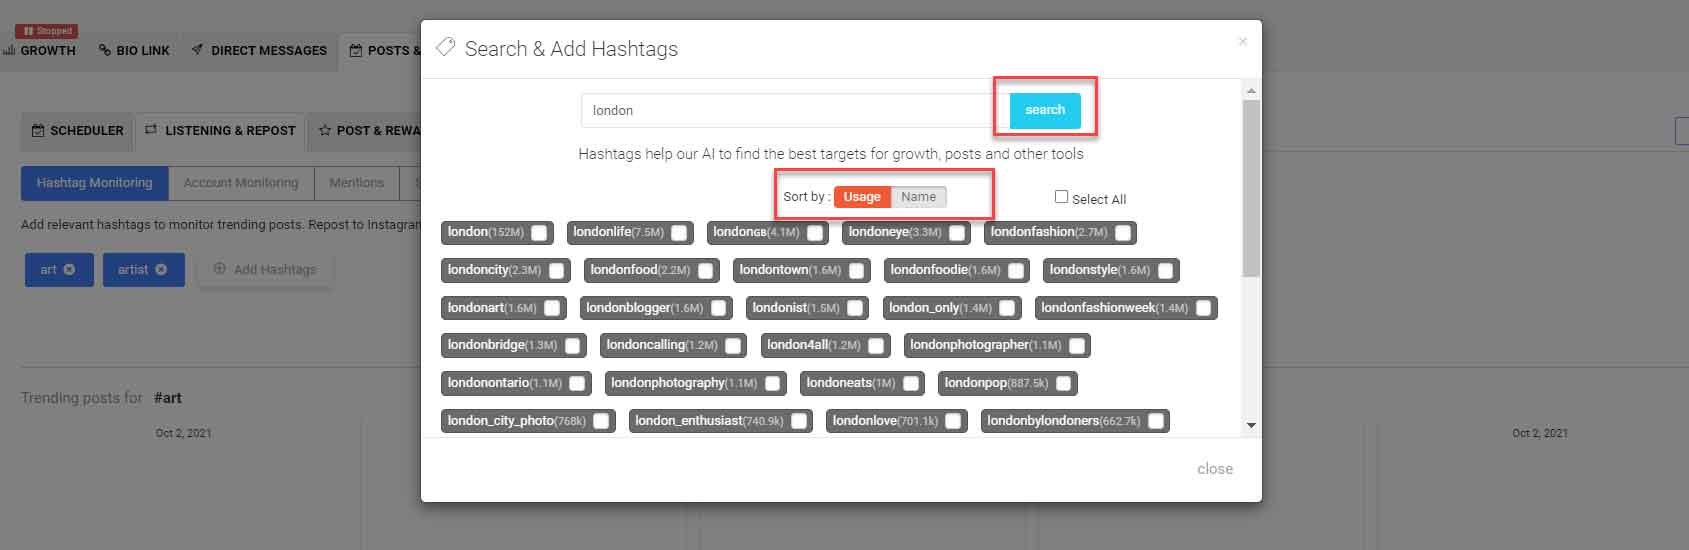Viewport: 1689px width, 550px height.
Task: Check the londonbridge(1.3M) hashtag box
Action: tap(572, 346)
